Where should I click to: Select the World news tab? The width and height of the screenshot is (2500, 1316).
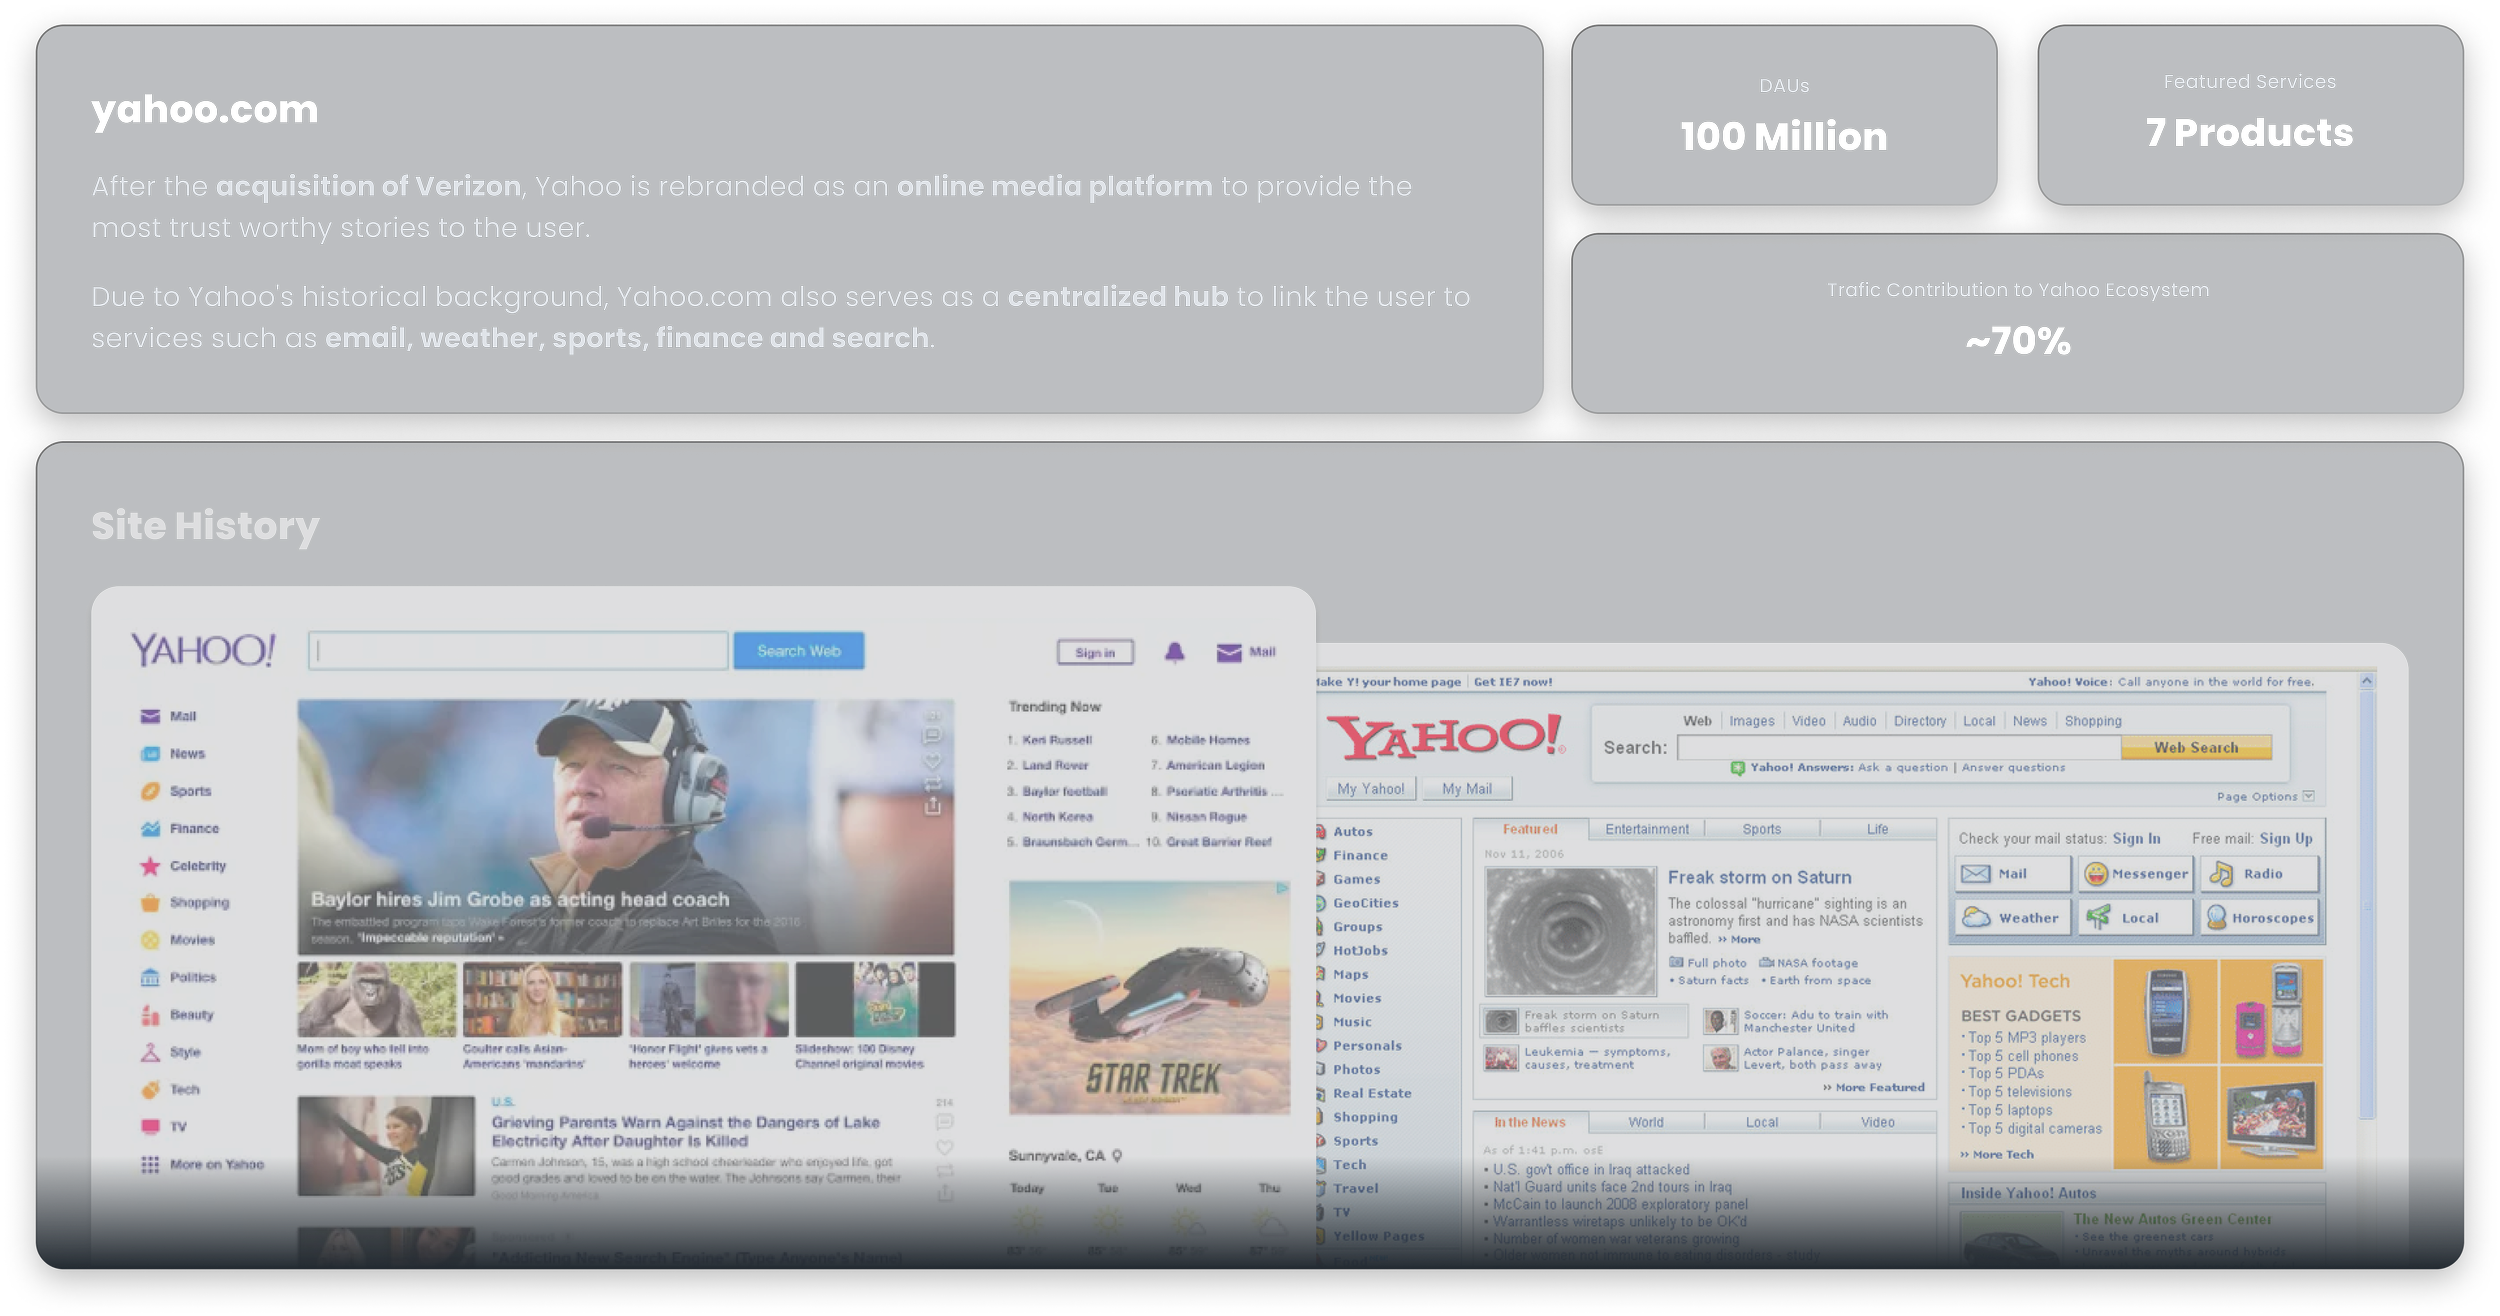click(1645, 1122)
